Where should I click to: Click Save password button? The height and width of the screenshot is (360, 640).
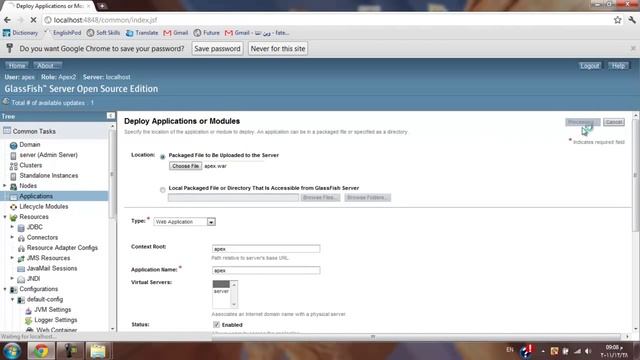pos(217,49)
